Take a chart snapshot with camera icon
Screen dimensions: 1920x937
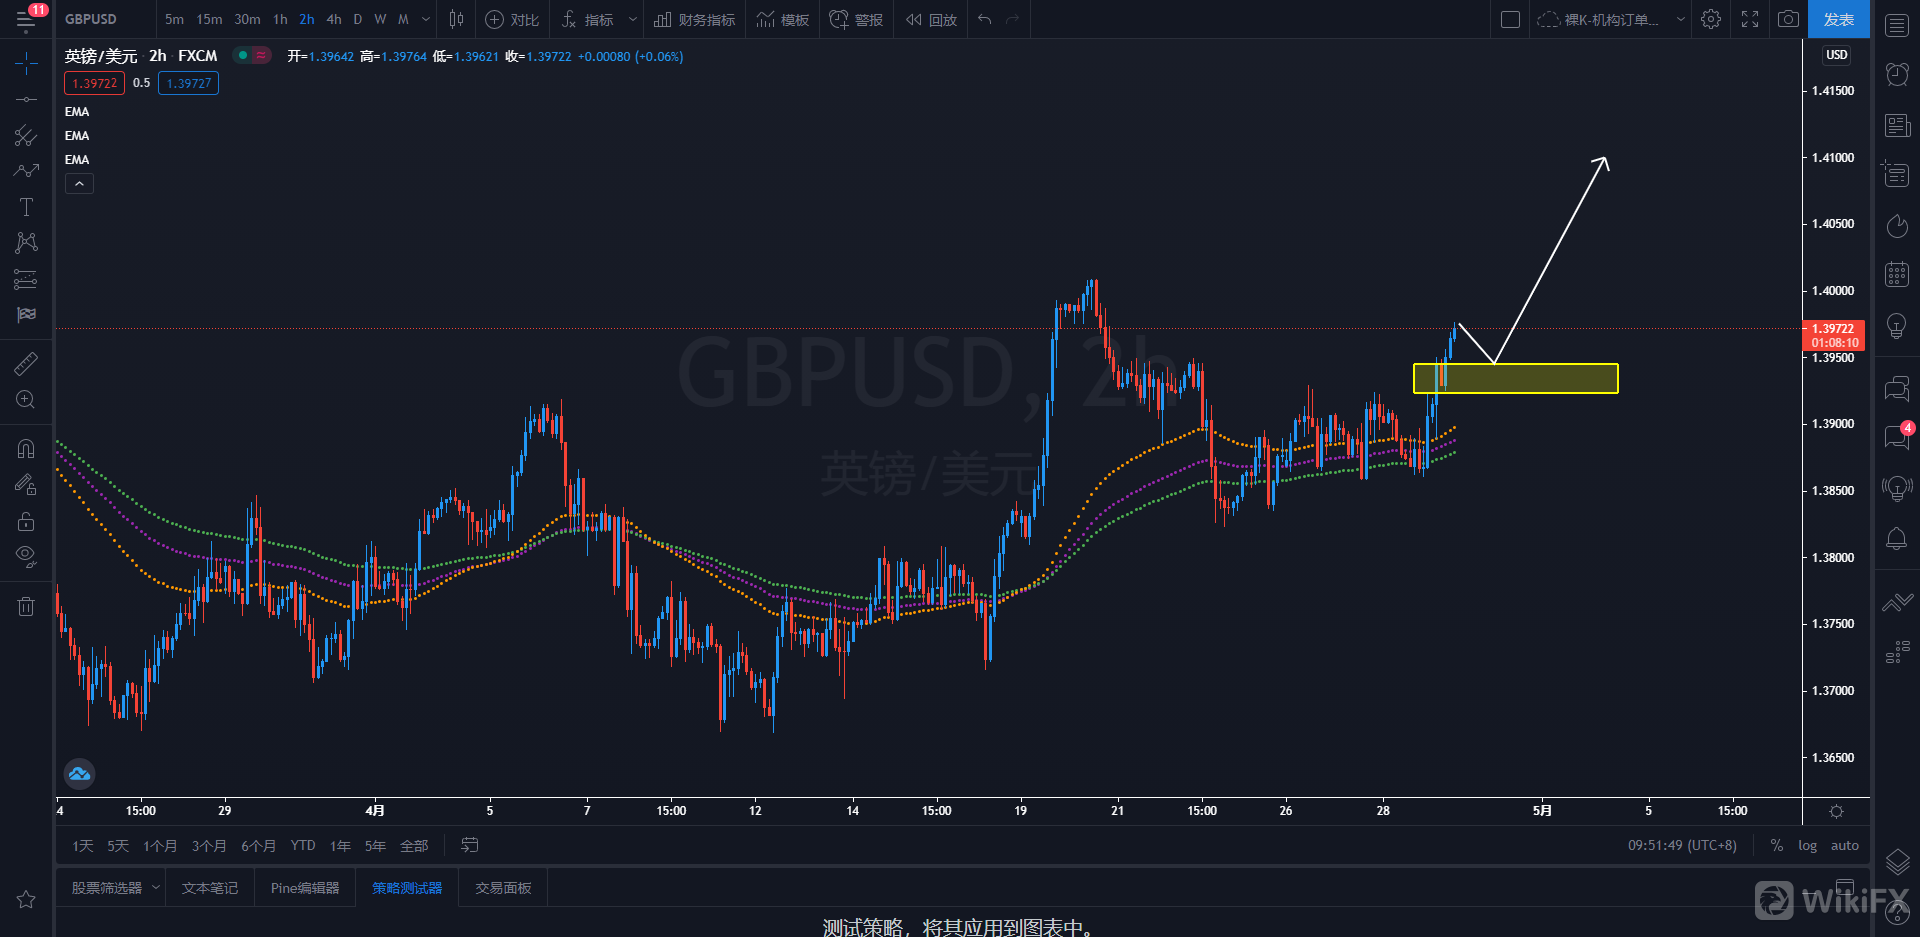(x=1788, y=19)
